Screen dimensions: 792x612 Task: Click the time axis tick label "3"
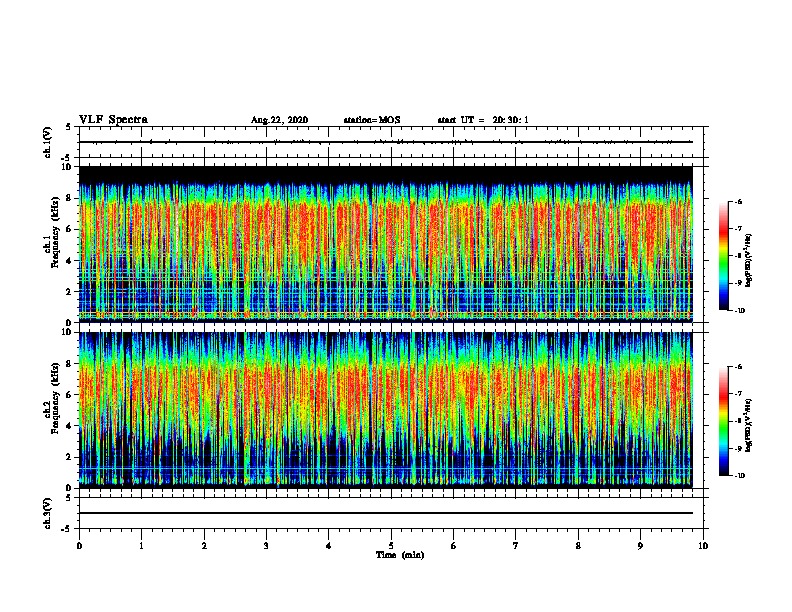click(266, 546)
